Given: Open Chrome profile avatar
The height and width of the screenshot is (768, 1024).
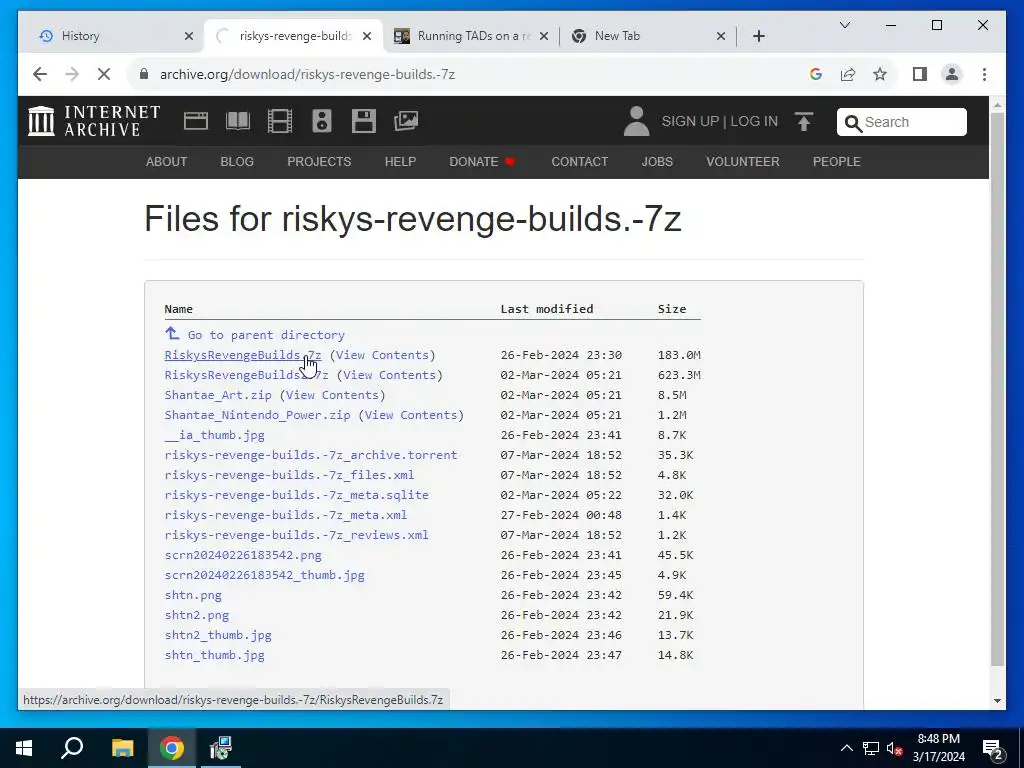Looking at the screenshot, I should tap(952, 74).
